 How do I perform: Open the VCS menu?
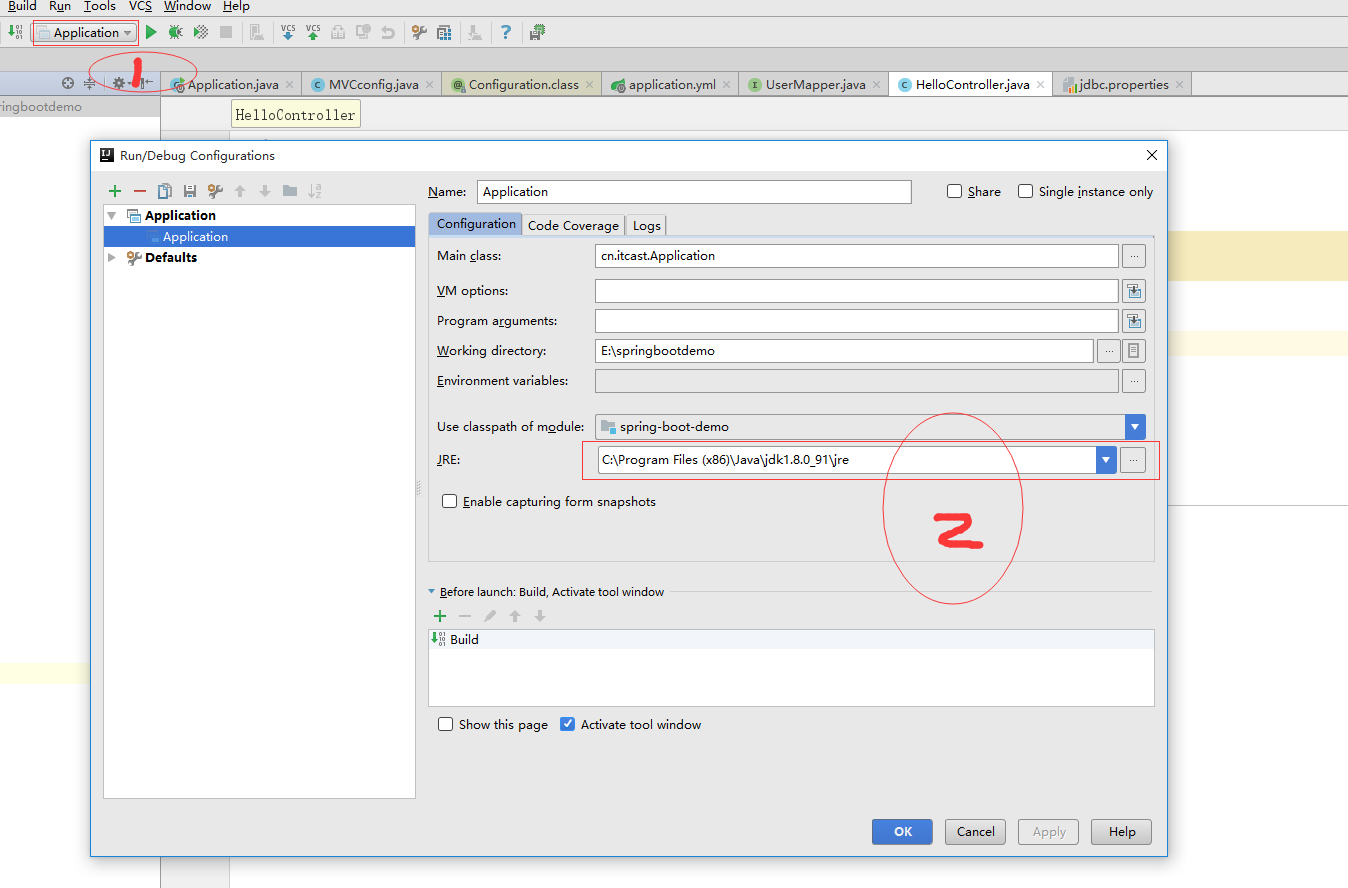pos(140,6)
